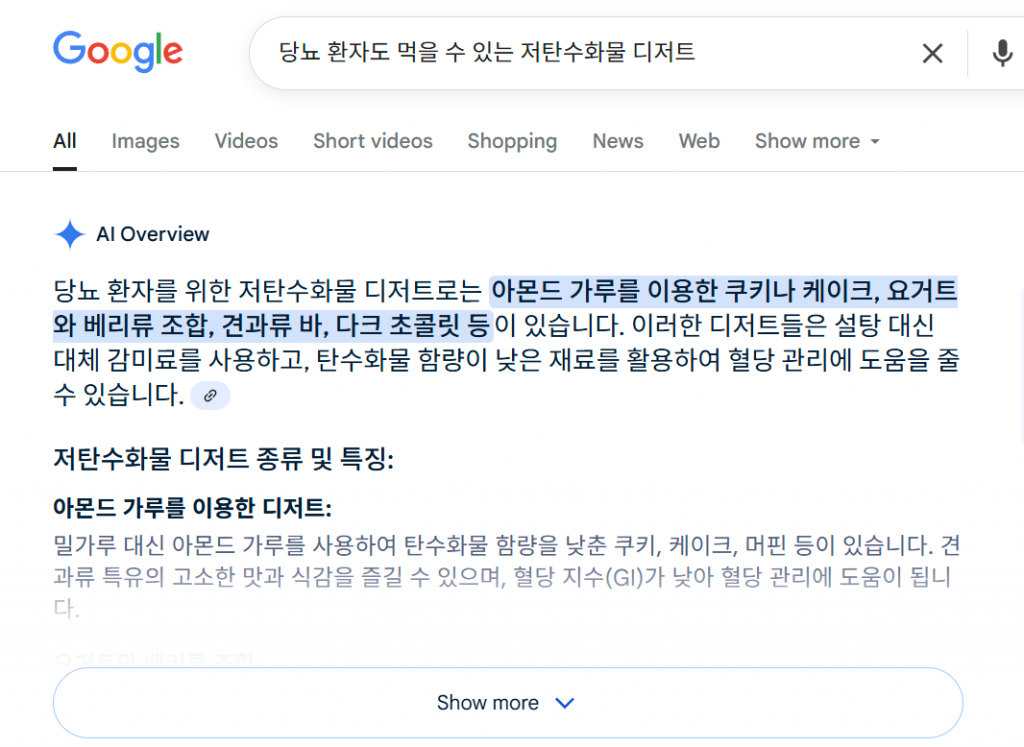Screen dimensions: 1024x747
Task: Click the chevron on Show more button
Action: pyautogui.click(x=564, y=703)
